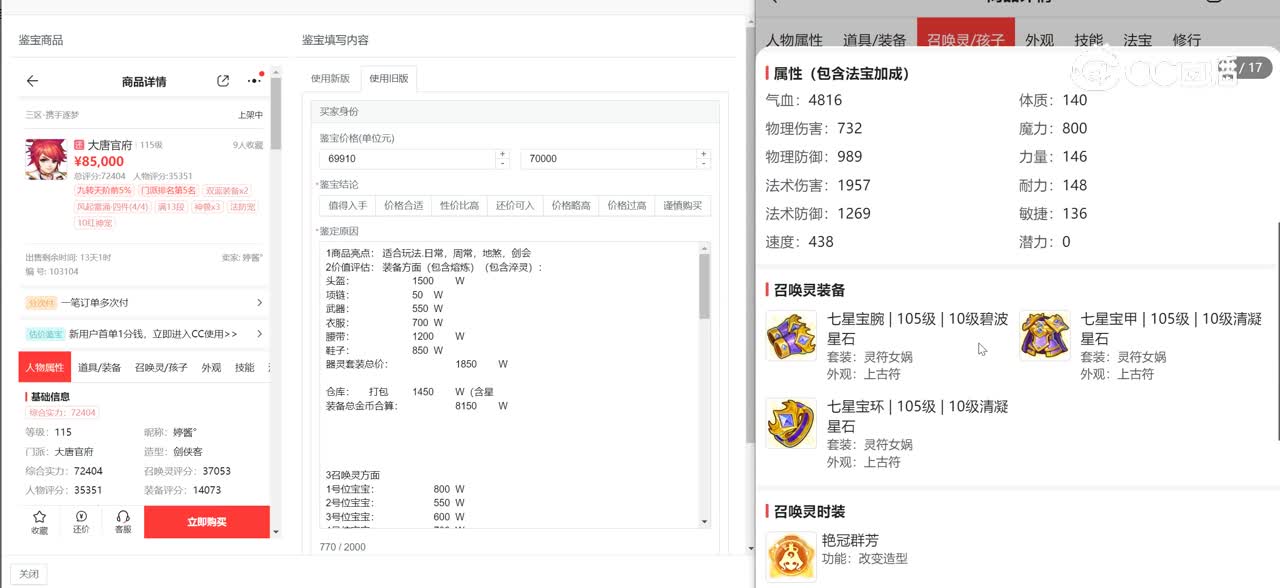Select the 还价可入 conclusion option
This screenshot has width=1280, height=588.
515,205
